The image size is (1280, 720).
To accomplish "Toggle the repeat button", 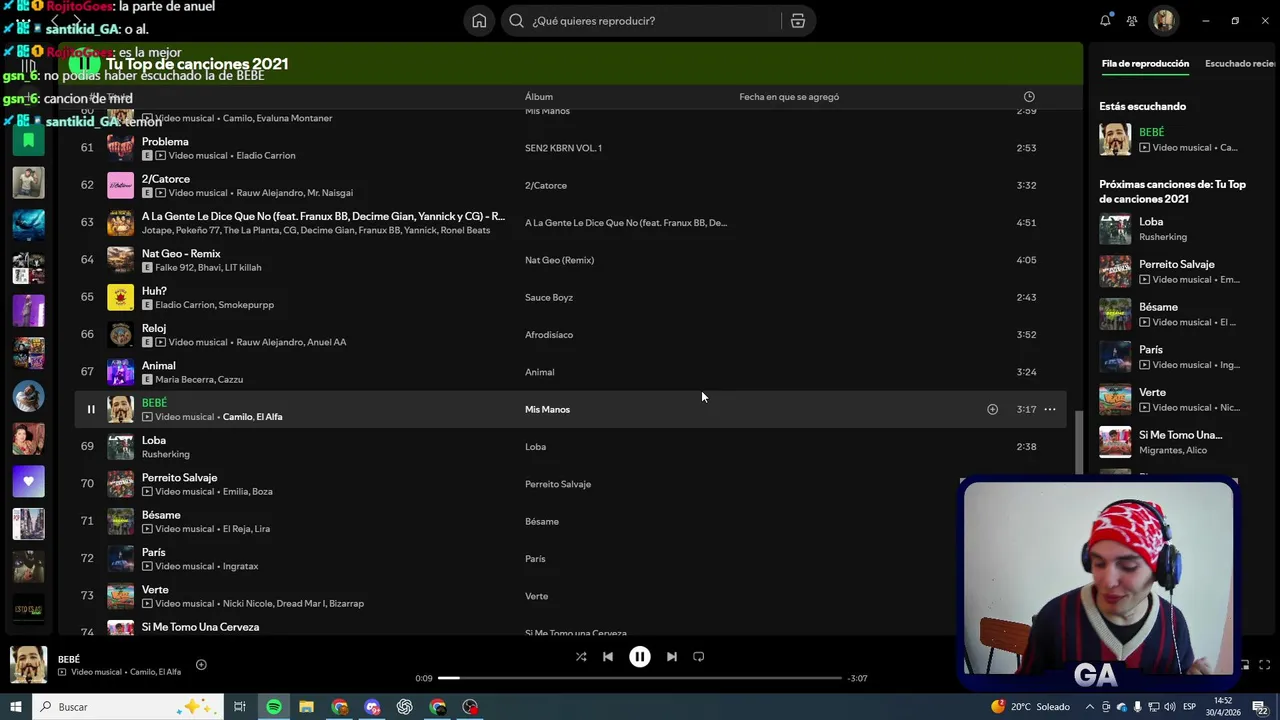I will point(699,657).
